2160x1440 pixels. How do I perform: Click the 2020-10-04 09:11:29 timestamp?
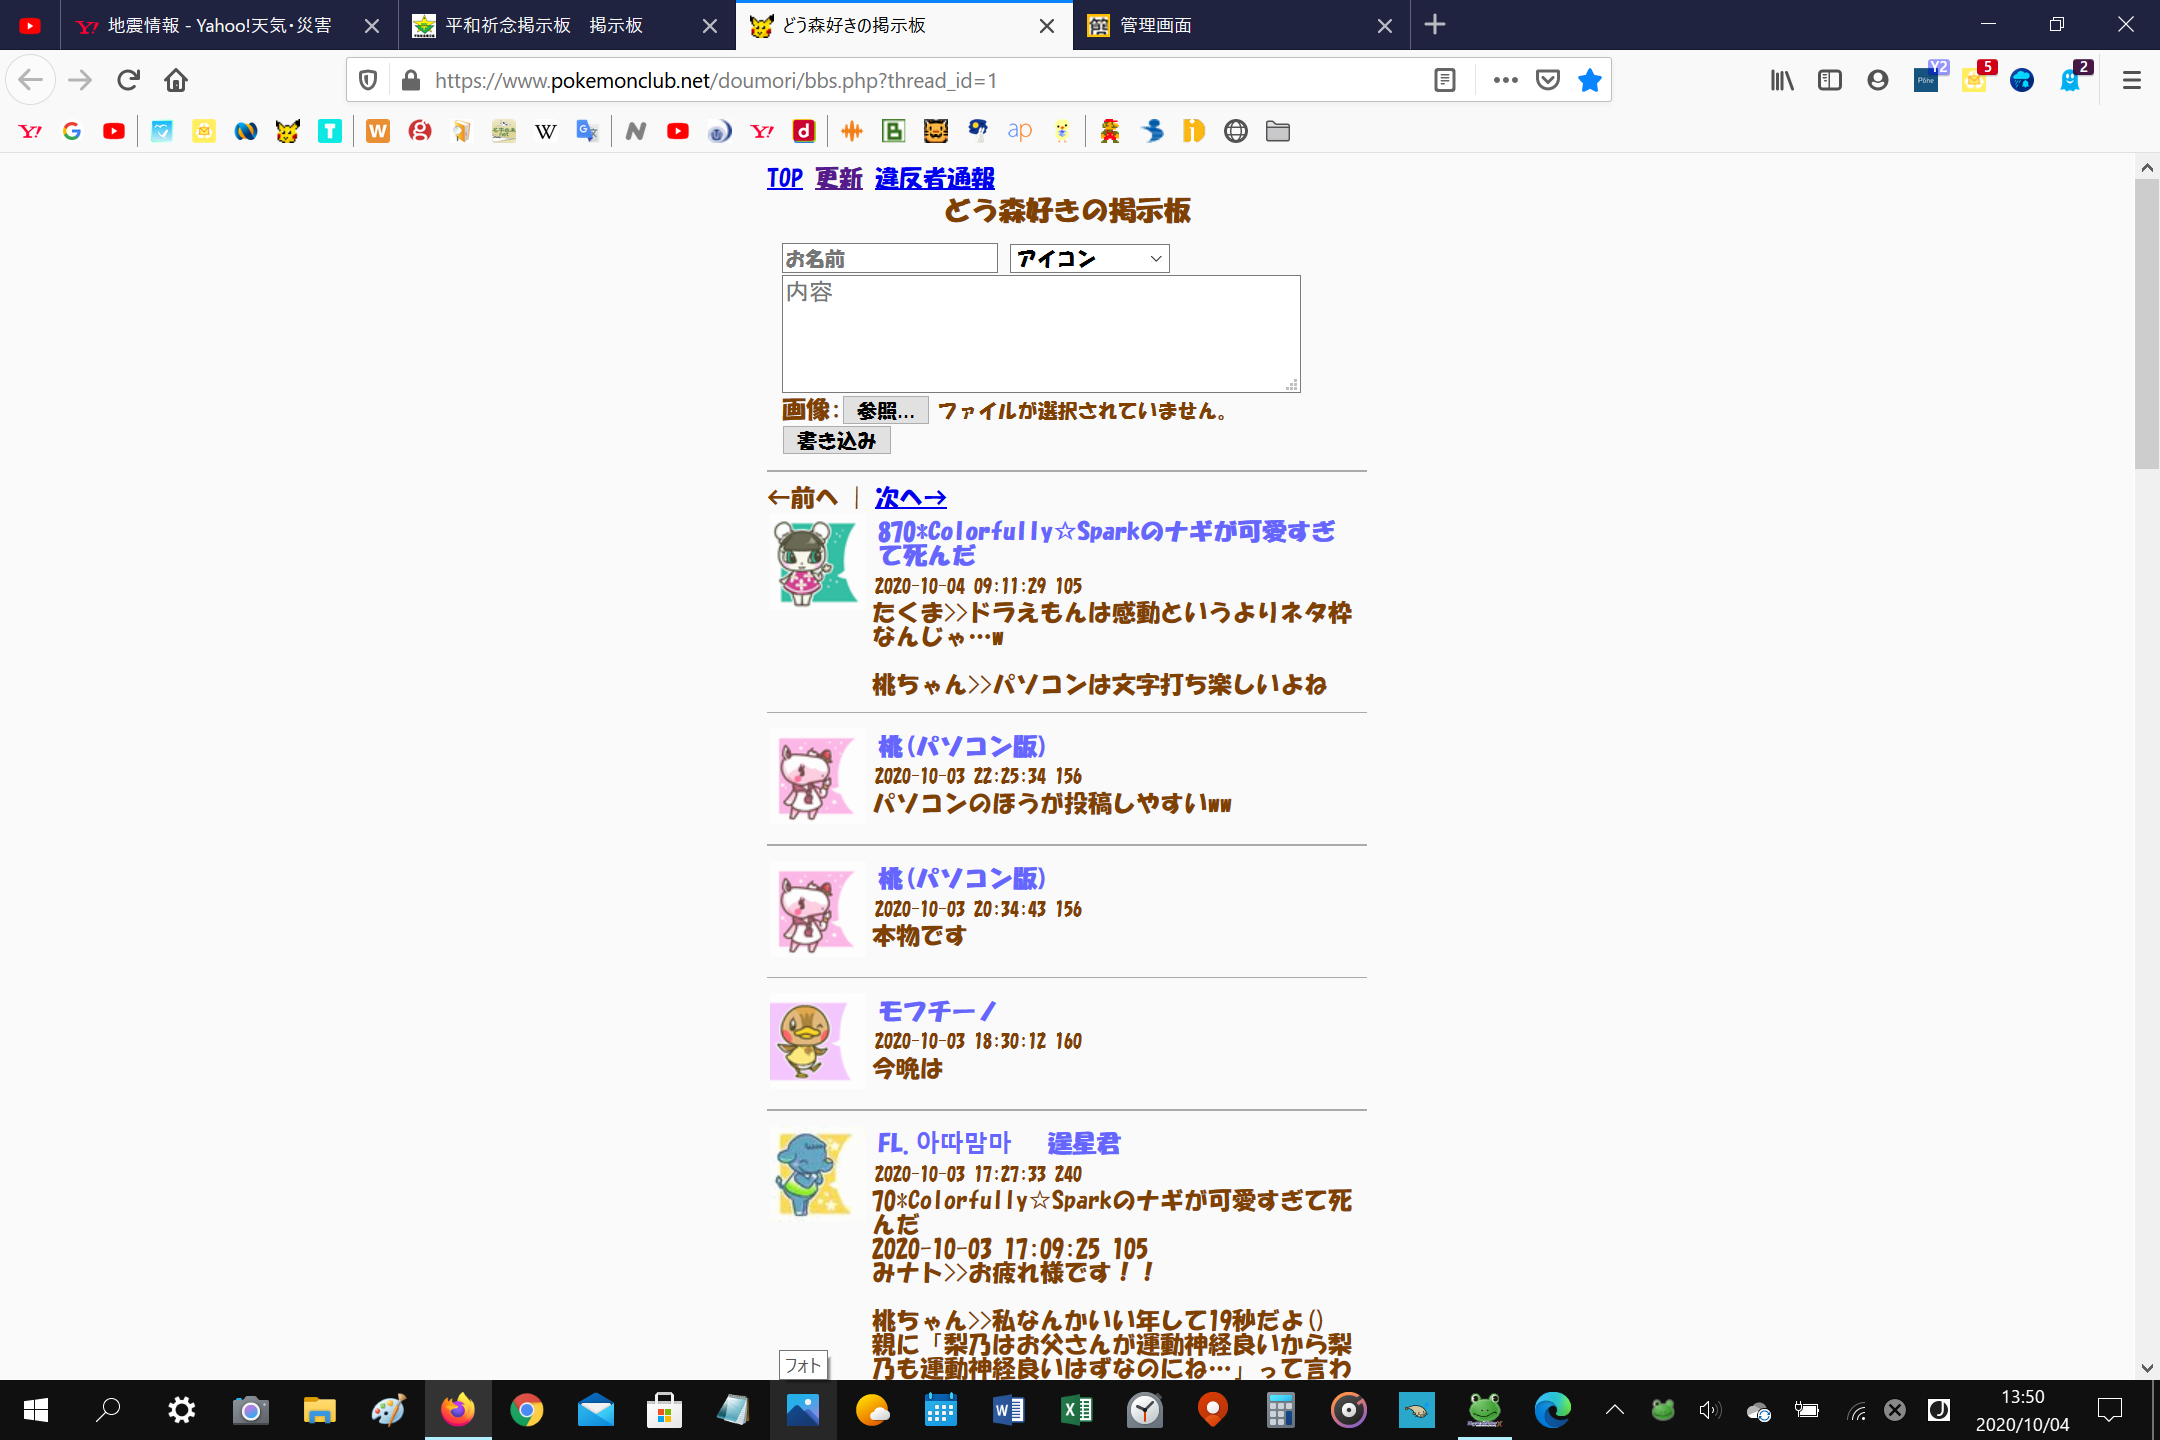click(x=960, y=586)
